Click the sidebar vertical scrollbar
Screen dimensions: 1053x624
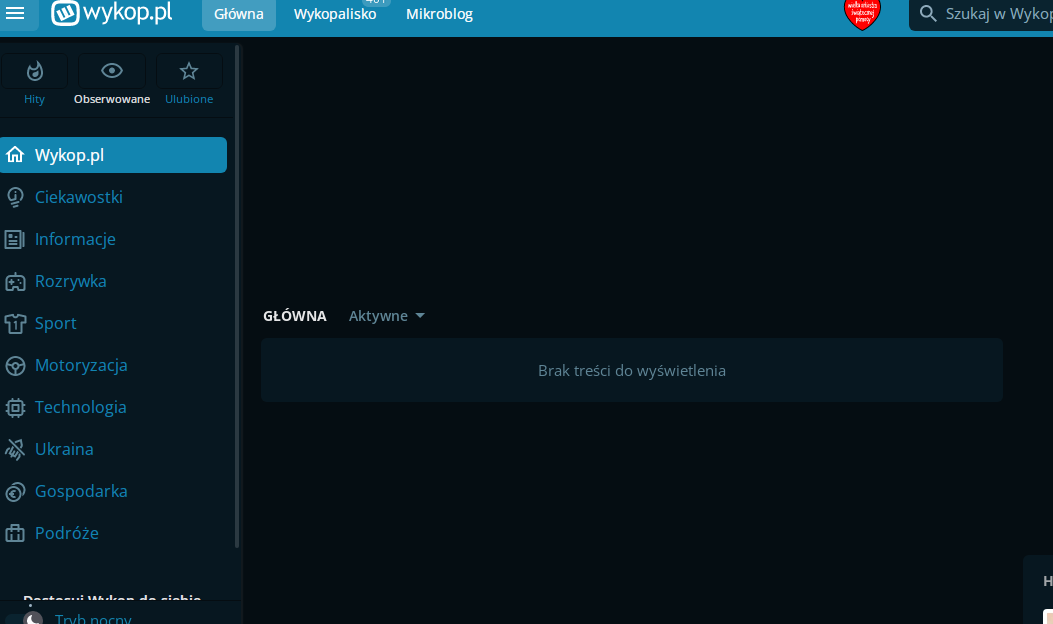click(x=237, y=300)
